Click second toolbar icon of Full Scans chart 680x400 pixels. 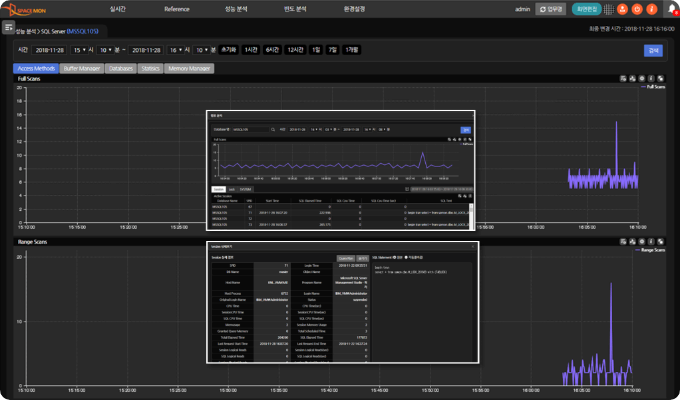coord(632,79)
